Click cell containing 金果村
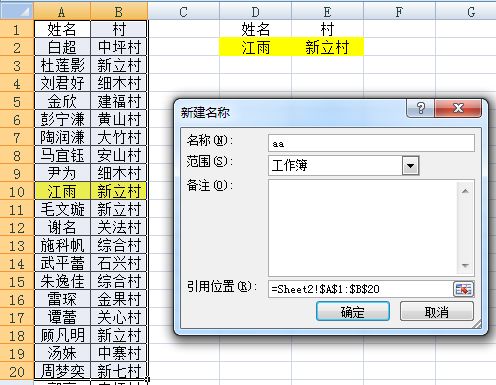 [x=119, y=299]
